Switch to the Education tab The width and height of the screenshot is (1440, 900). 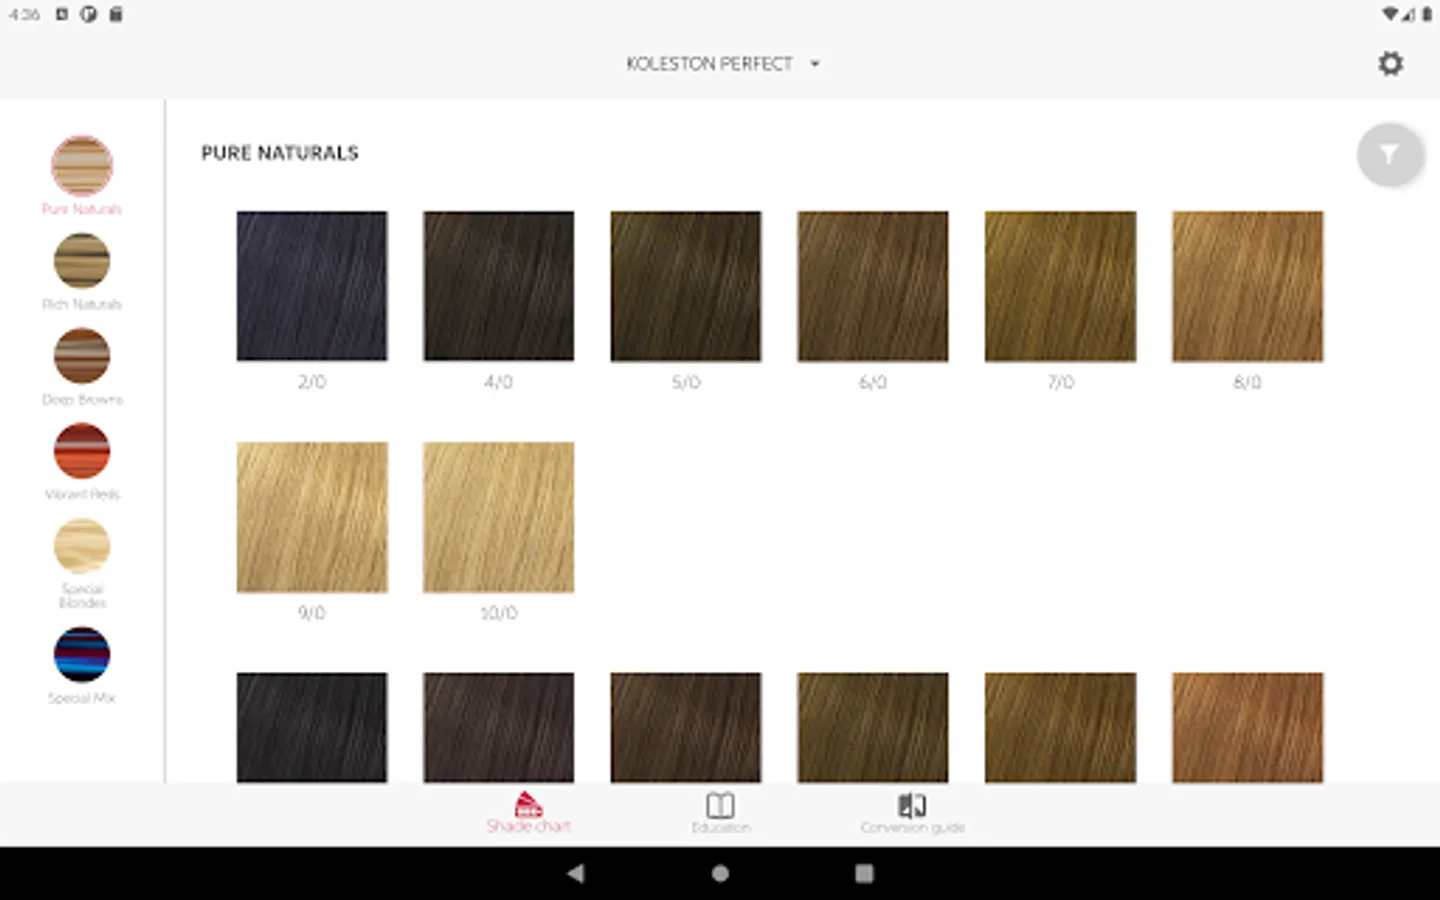720,813
